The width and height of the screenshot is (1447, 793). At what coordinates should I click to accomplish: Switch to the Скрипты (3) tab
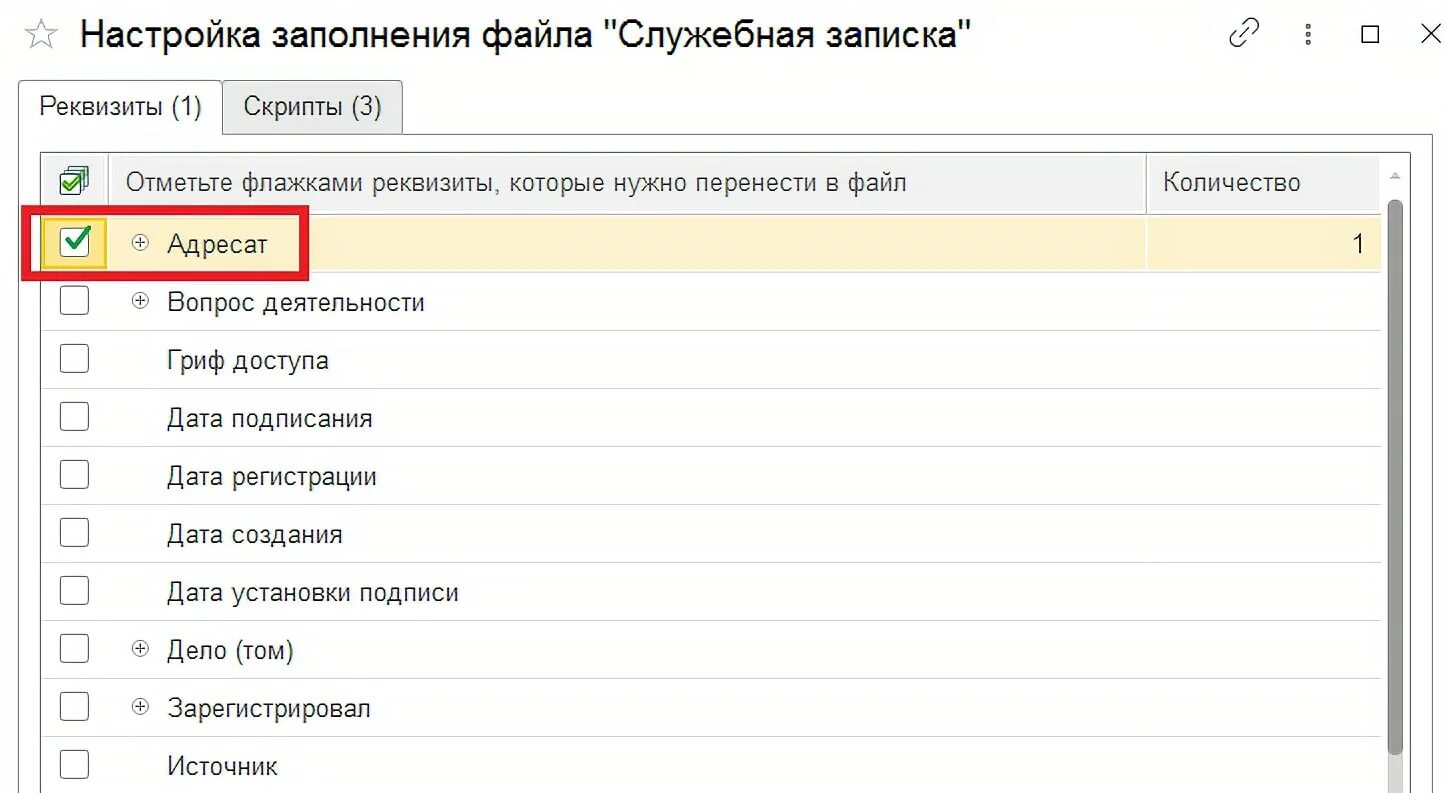[x=312, y=107]
